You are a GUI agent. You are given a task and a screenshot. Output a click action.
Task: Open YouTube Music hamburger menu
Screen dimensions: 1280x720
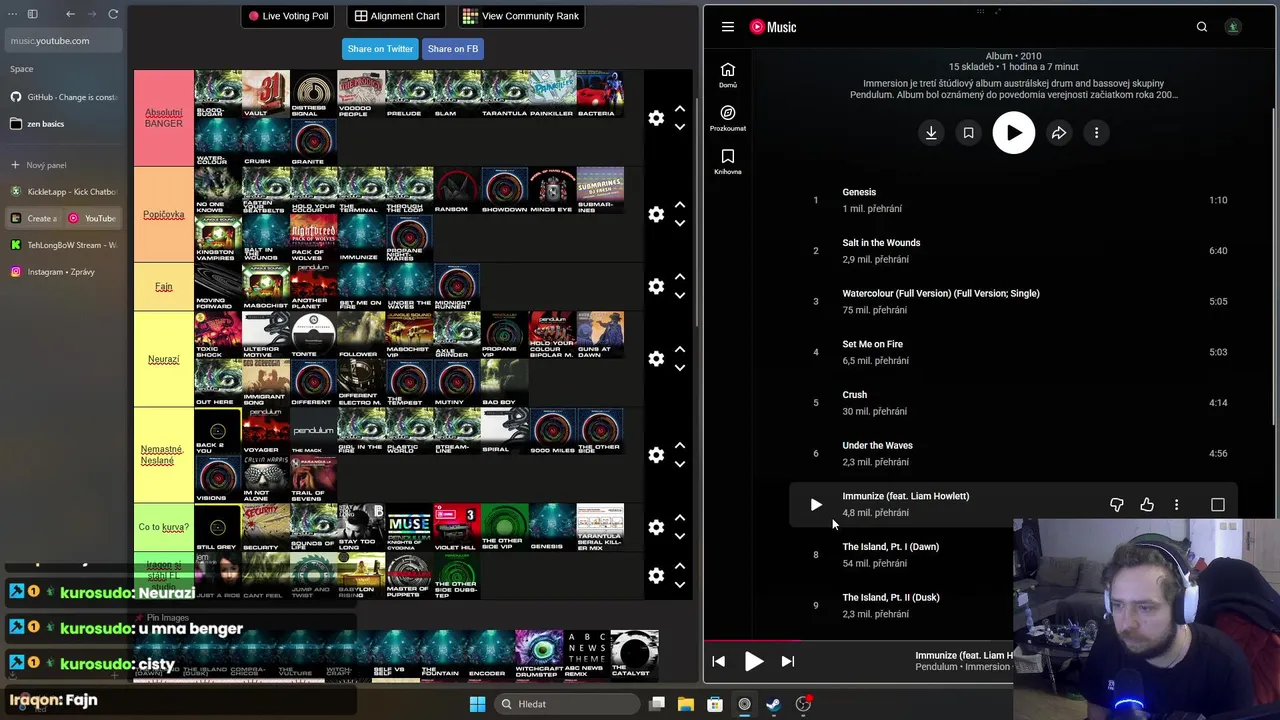(728, 27)
